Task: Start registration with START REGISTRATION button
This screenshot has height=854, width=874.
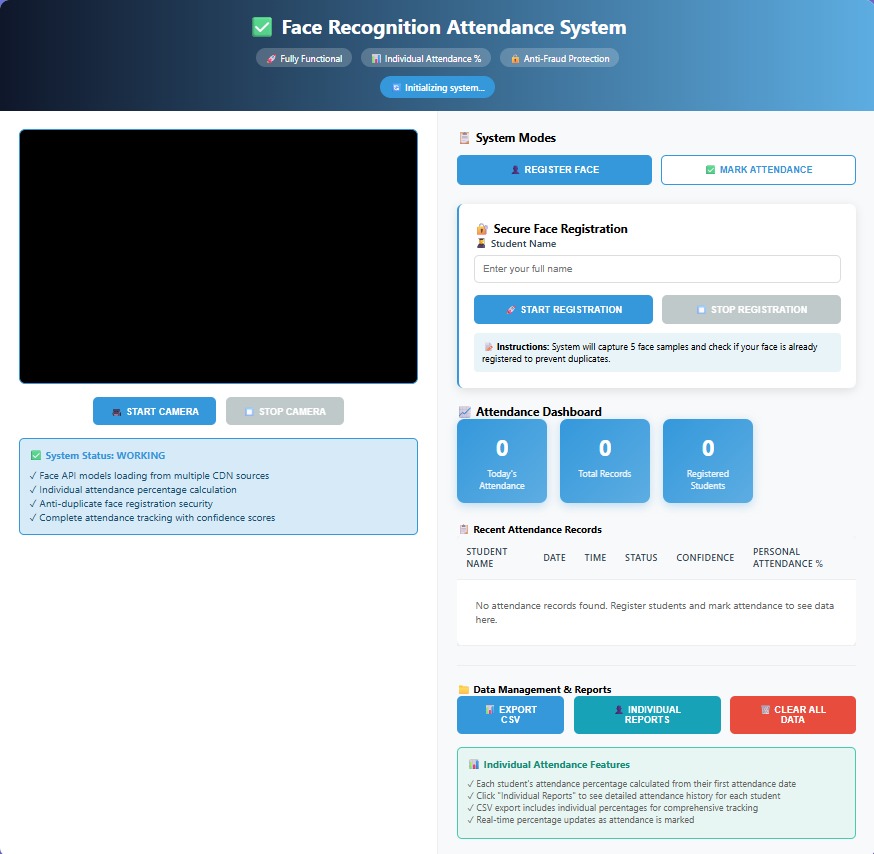Action: (x=563, y=309)
